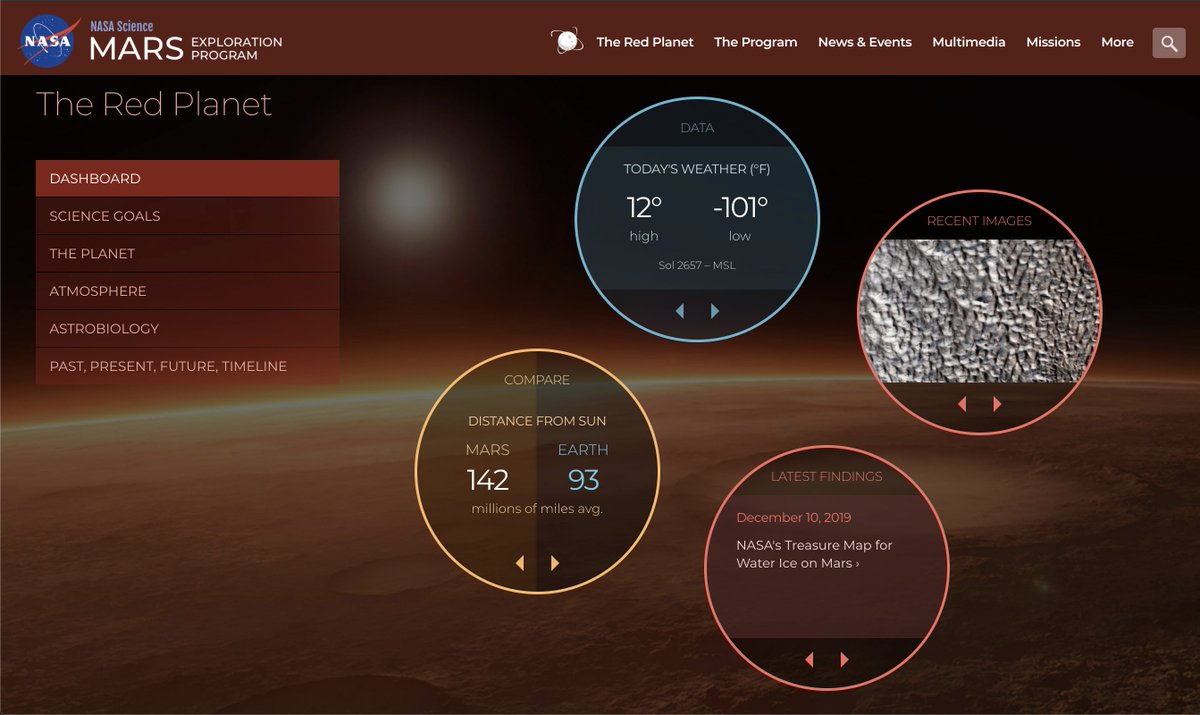Viewport: 1200px width, 715px height.
Task: Click the Latest Findings heading
Action: click(827, 476)
